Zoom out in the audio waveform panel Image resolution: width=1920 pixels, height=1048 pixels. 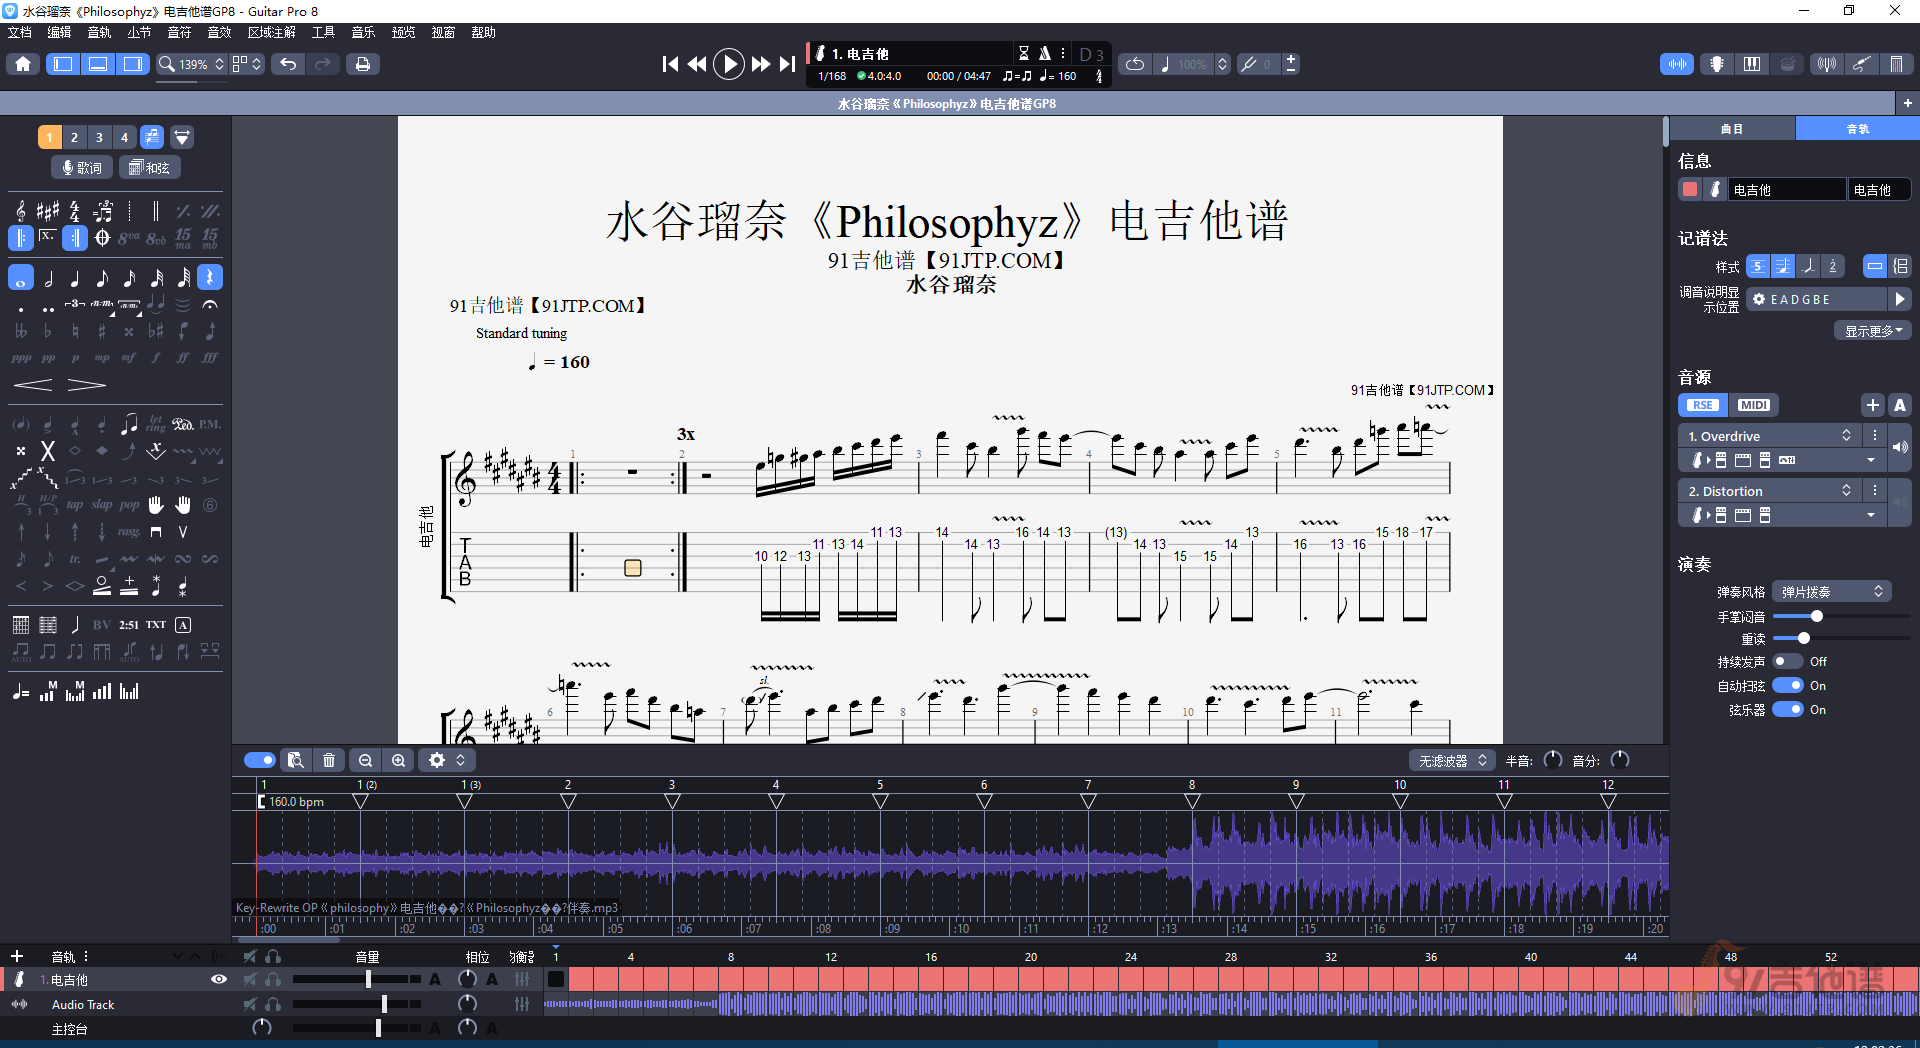(x=366, y=760)
